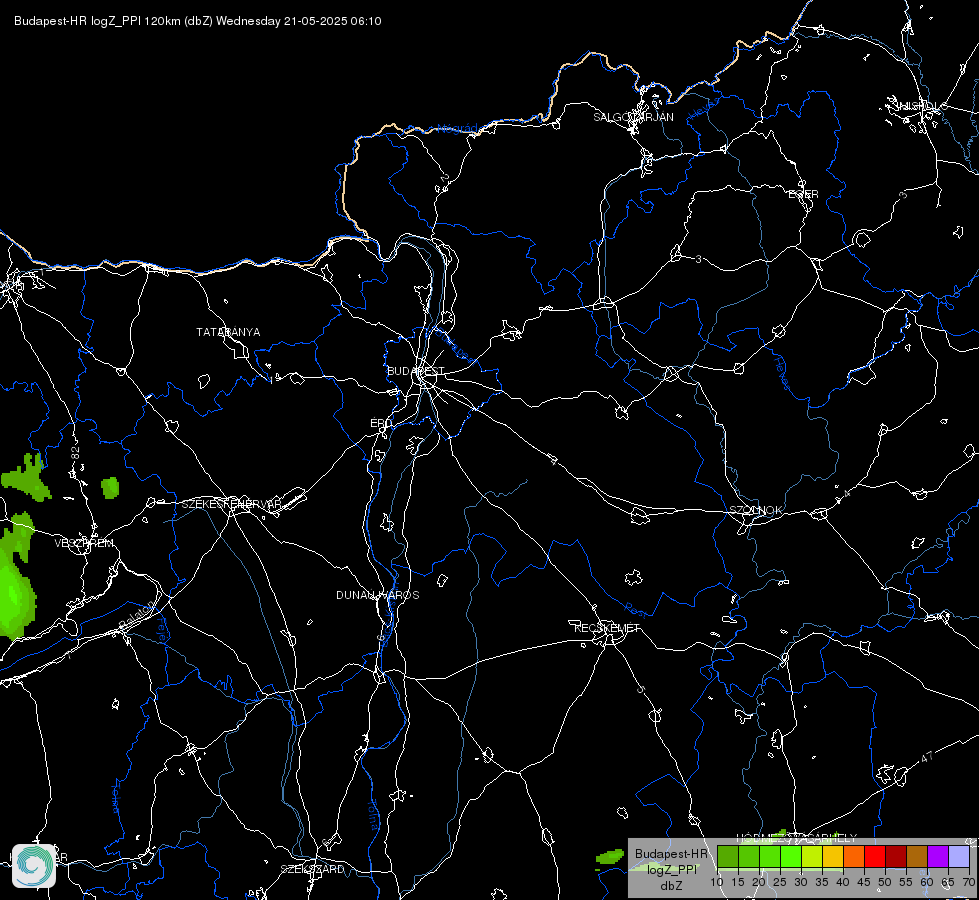Image resolution: width=979 pixels, height=900 pixels.
Task: Select the 50 dBZ dark red swatch
Action: point(896,856)
